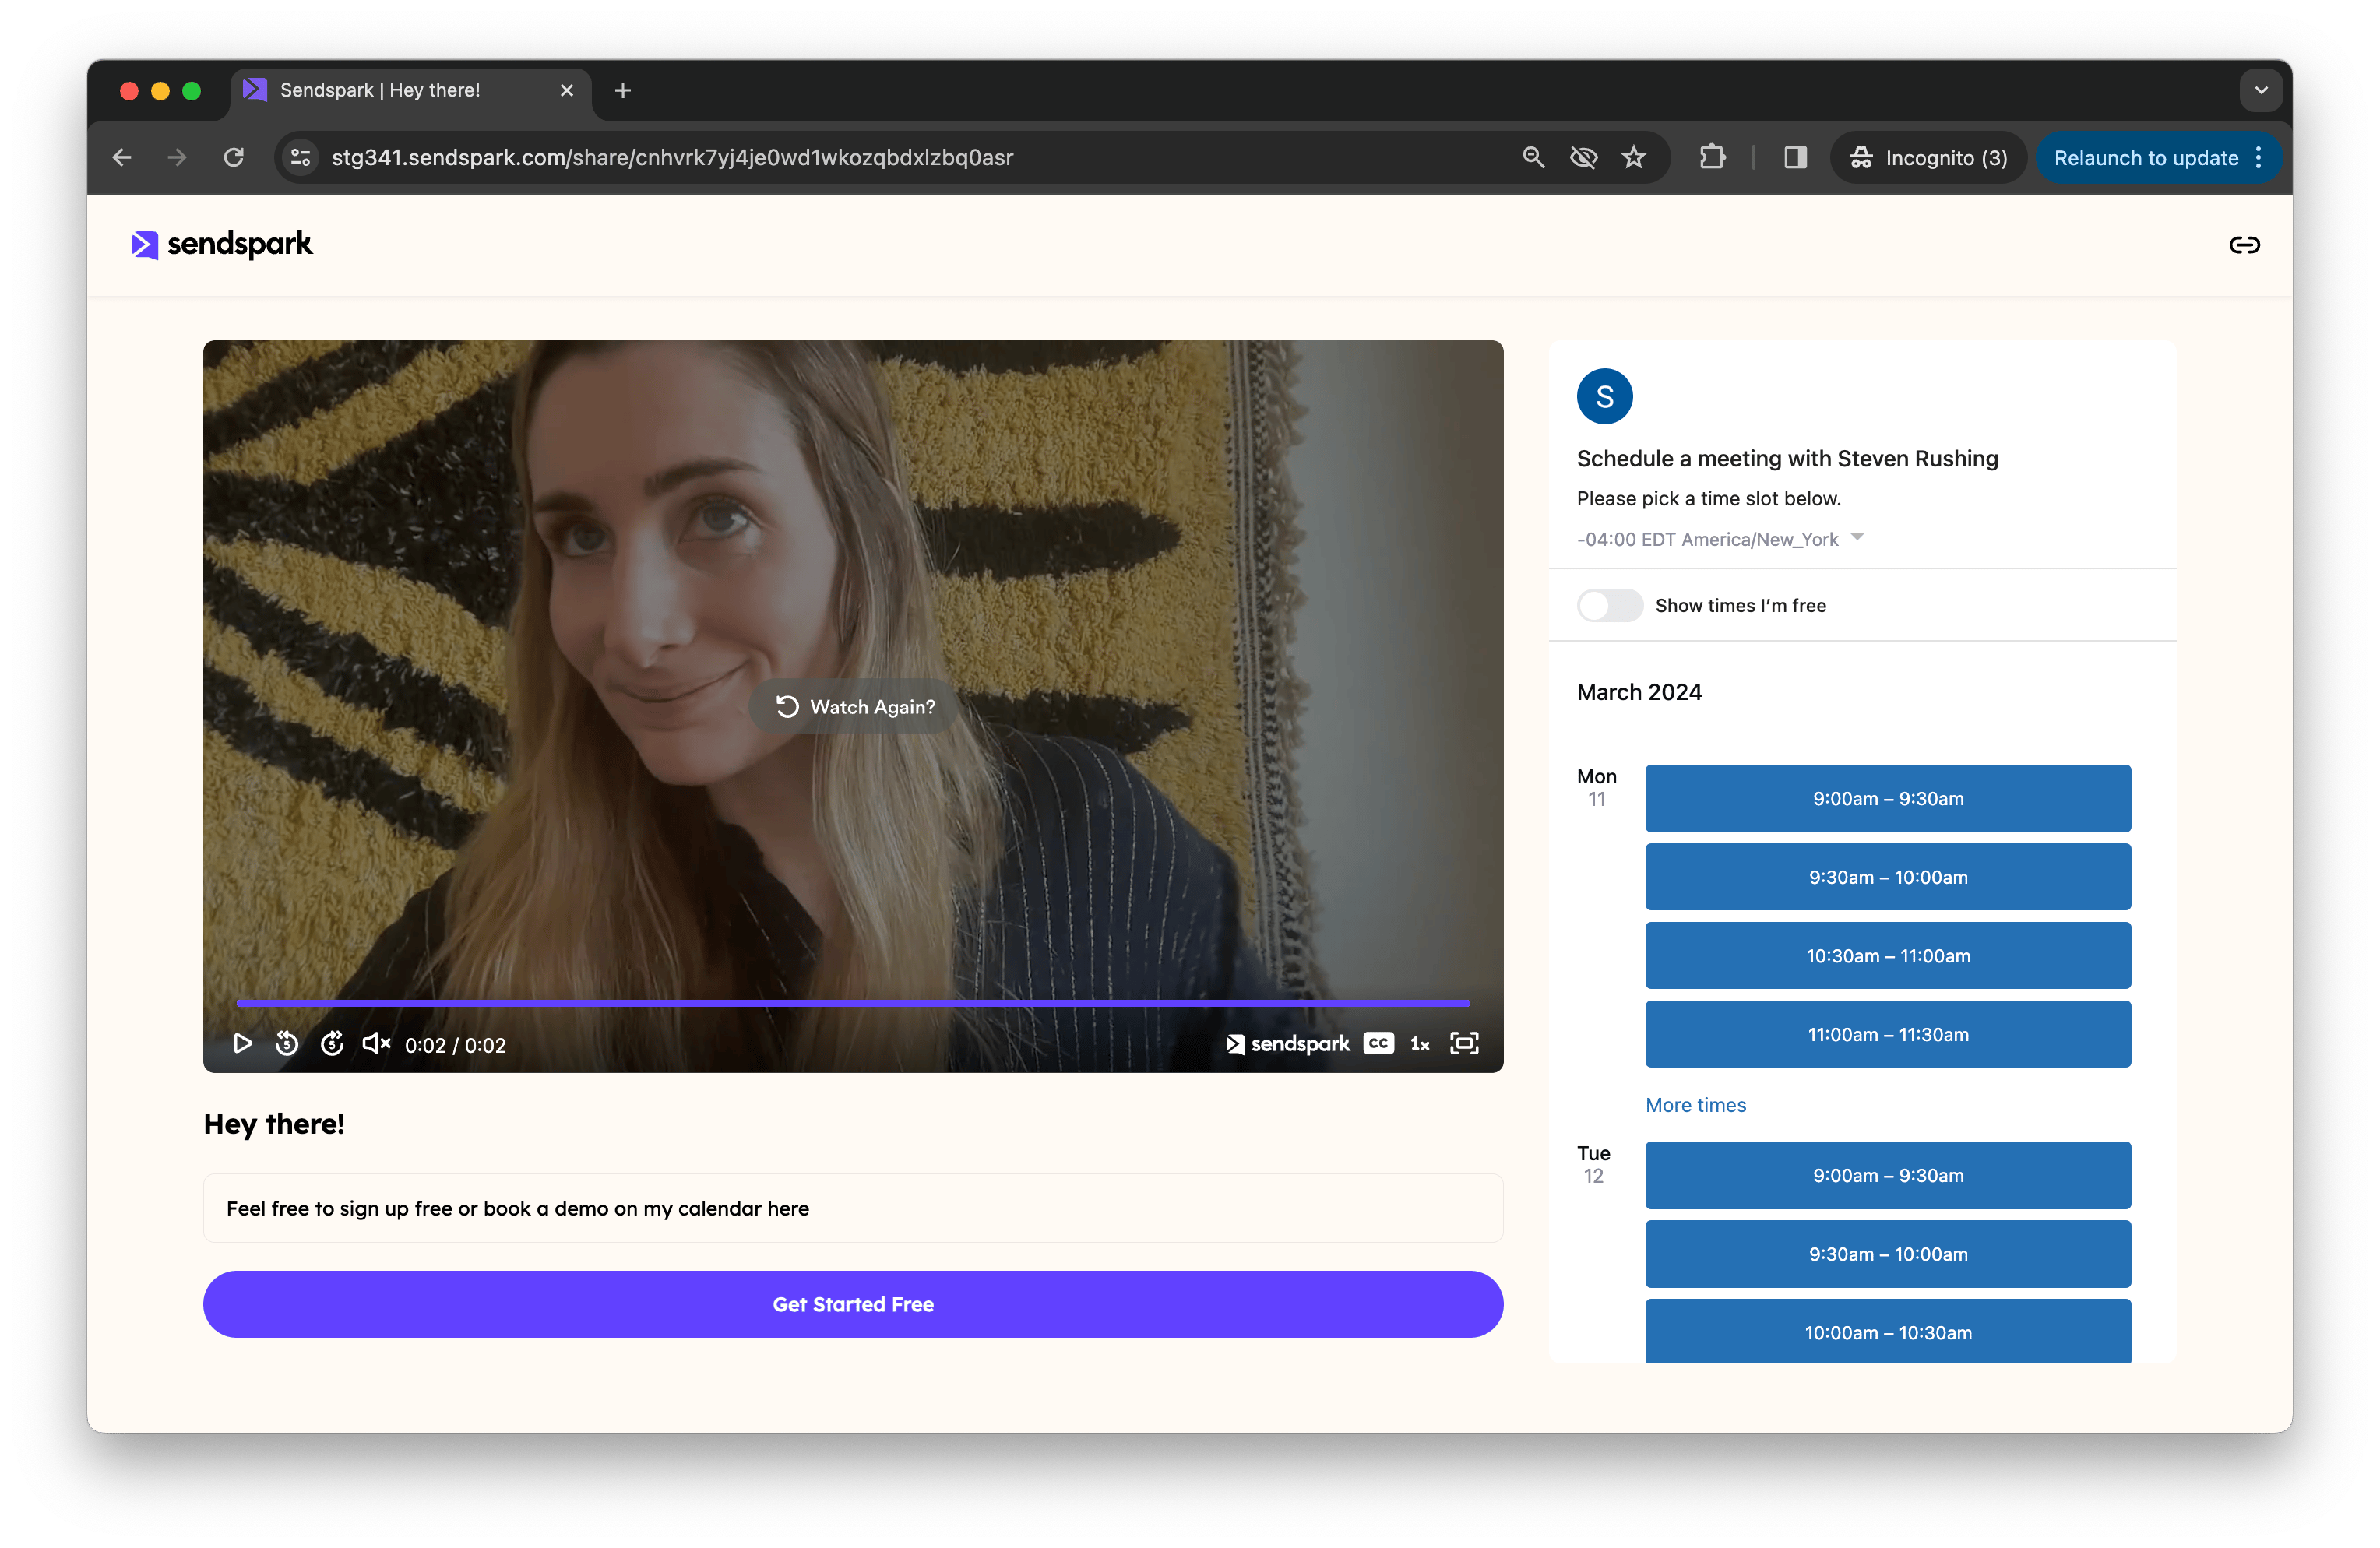The width and height of the screenshot is (2380, 1548).
Task: Click More times link under Monday
Action: [x=1696, y=1105]
